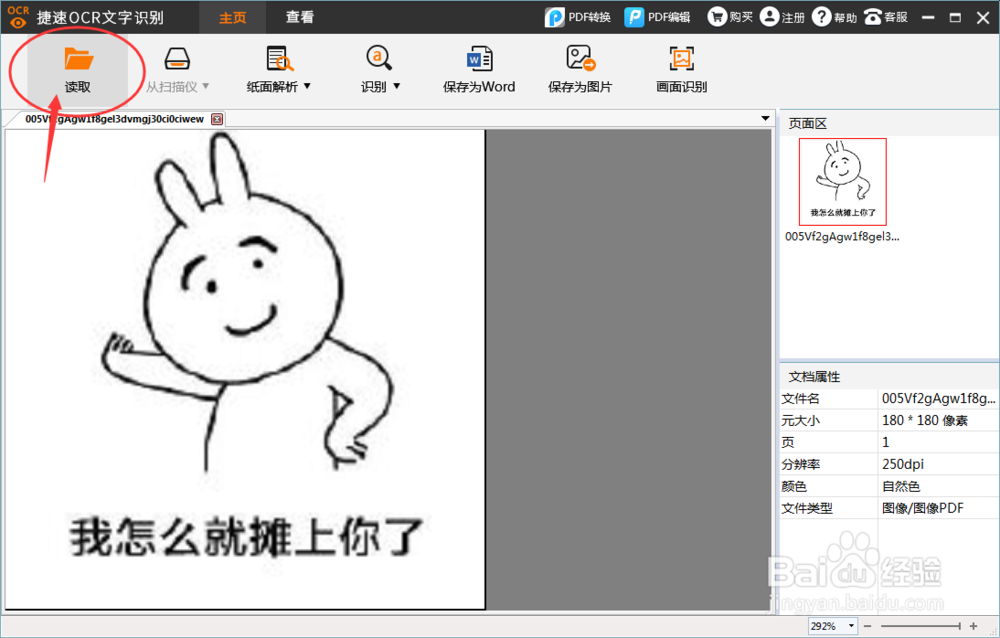Viewport: 1000px width, 638px height.
Task: Click the 文件名 property value
Action: [938, 399]
